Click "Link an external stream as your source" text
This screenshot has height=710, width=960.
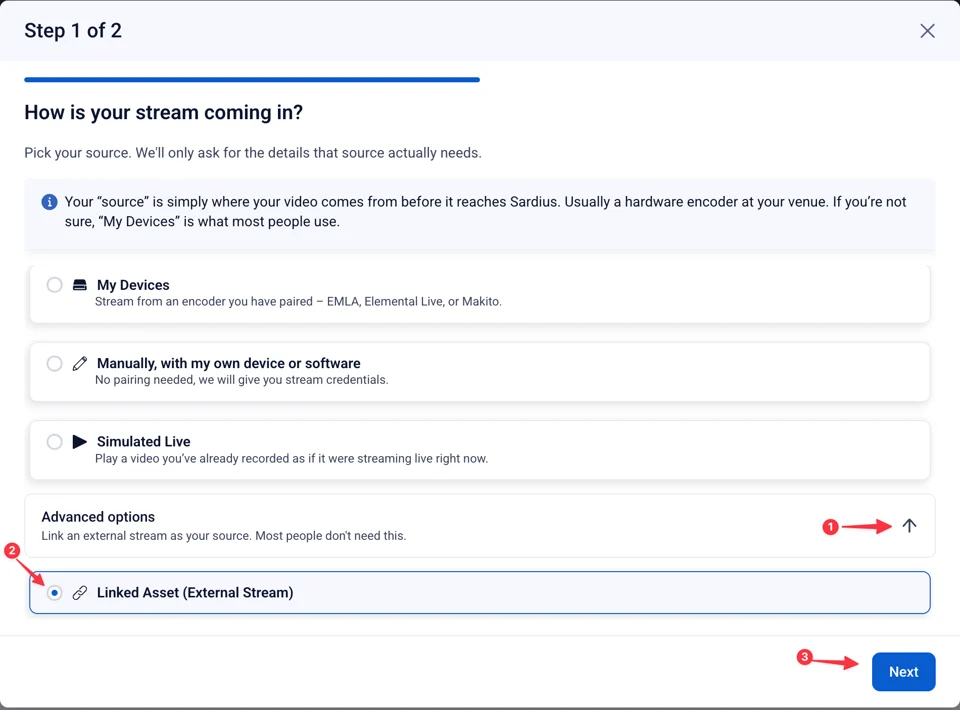(x=223, y=536)
